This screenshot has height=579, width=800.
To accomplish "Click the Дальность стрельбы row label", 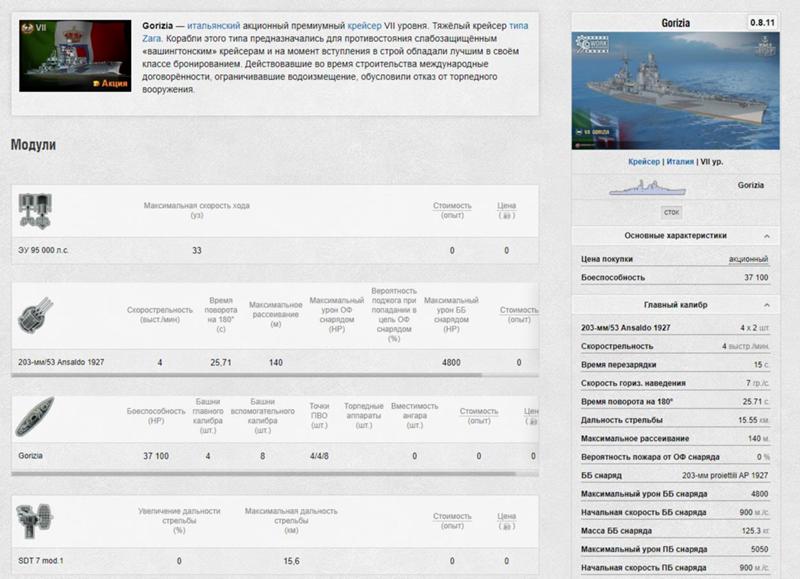I will point(621,420).
